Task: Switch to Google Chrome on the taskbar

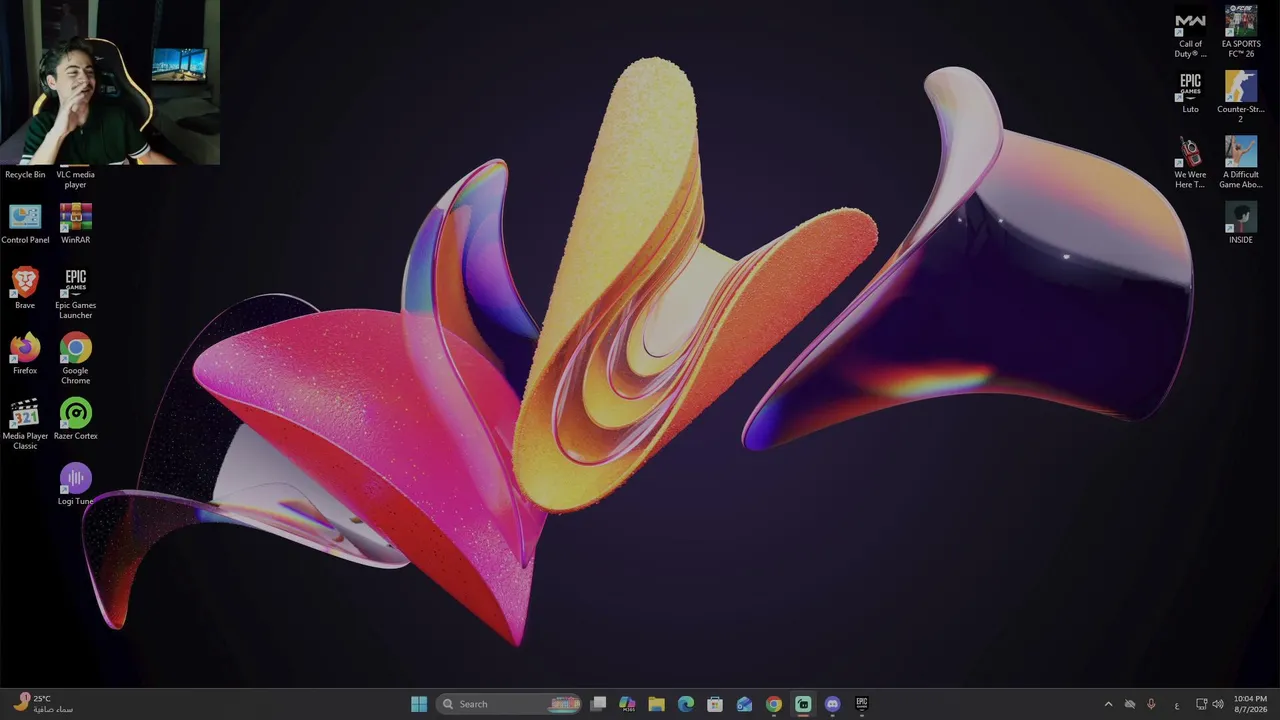Action: tap(774, 704)
